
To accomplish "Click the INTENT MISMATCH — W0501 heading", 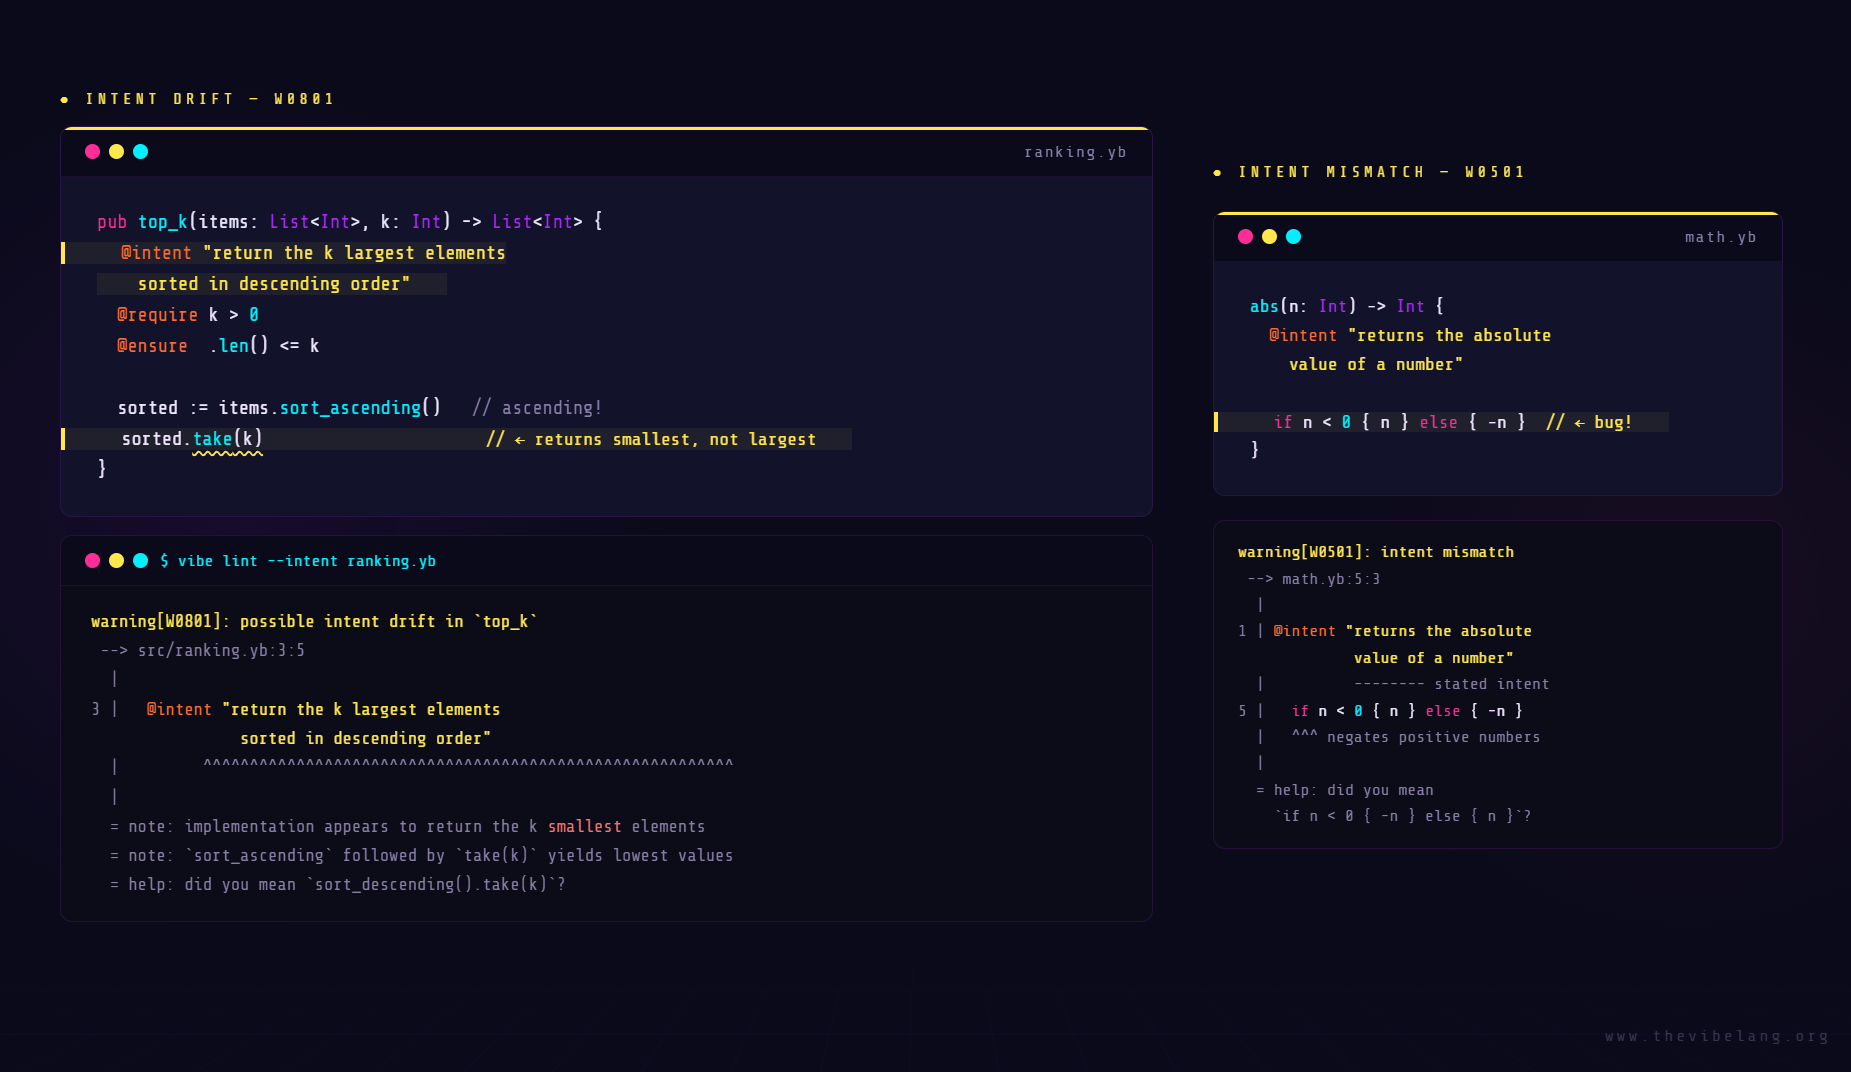I will point(1382,172).
